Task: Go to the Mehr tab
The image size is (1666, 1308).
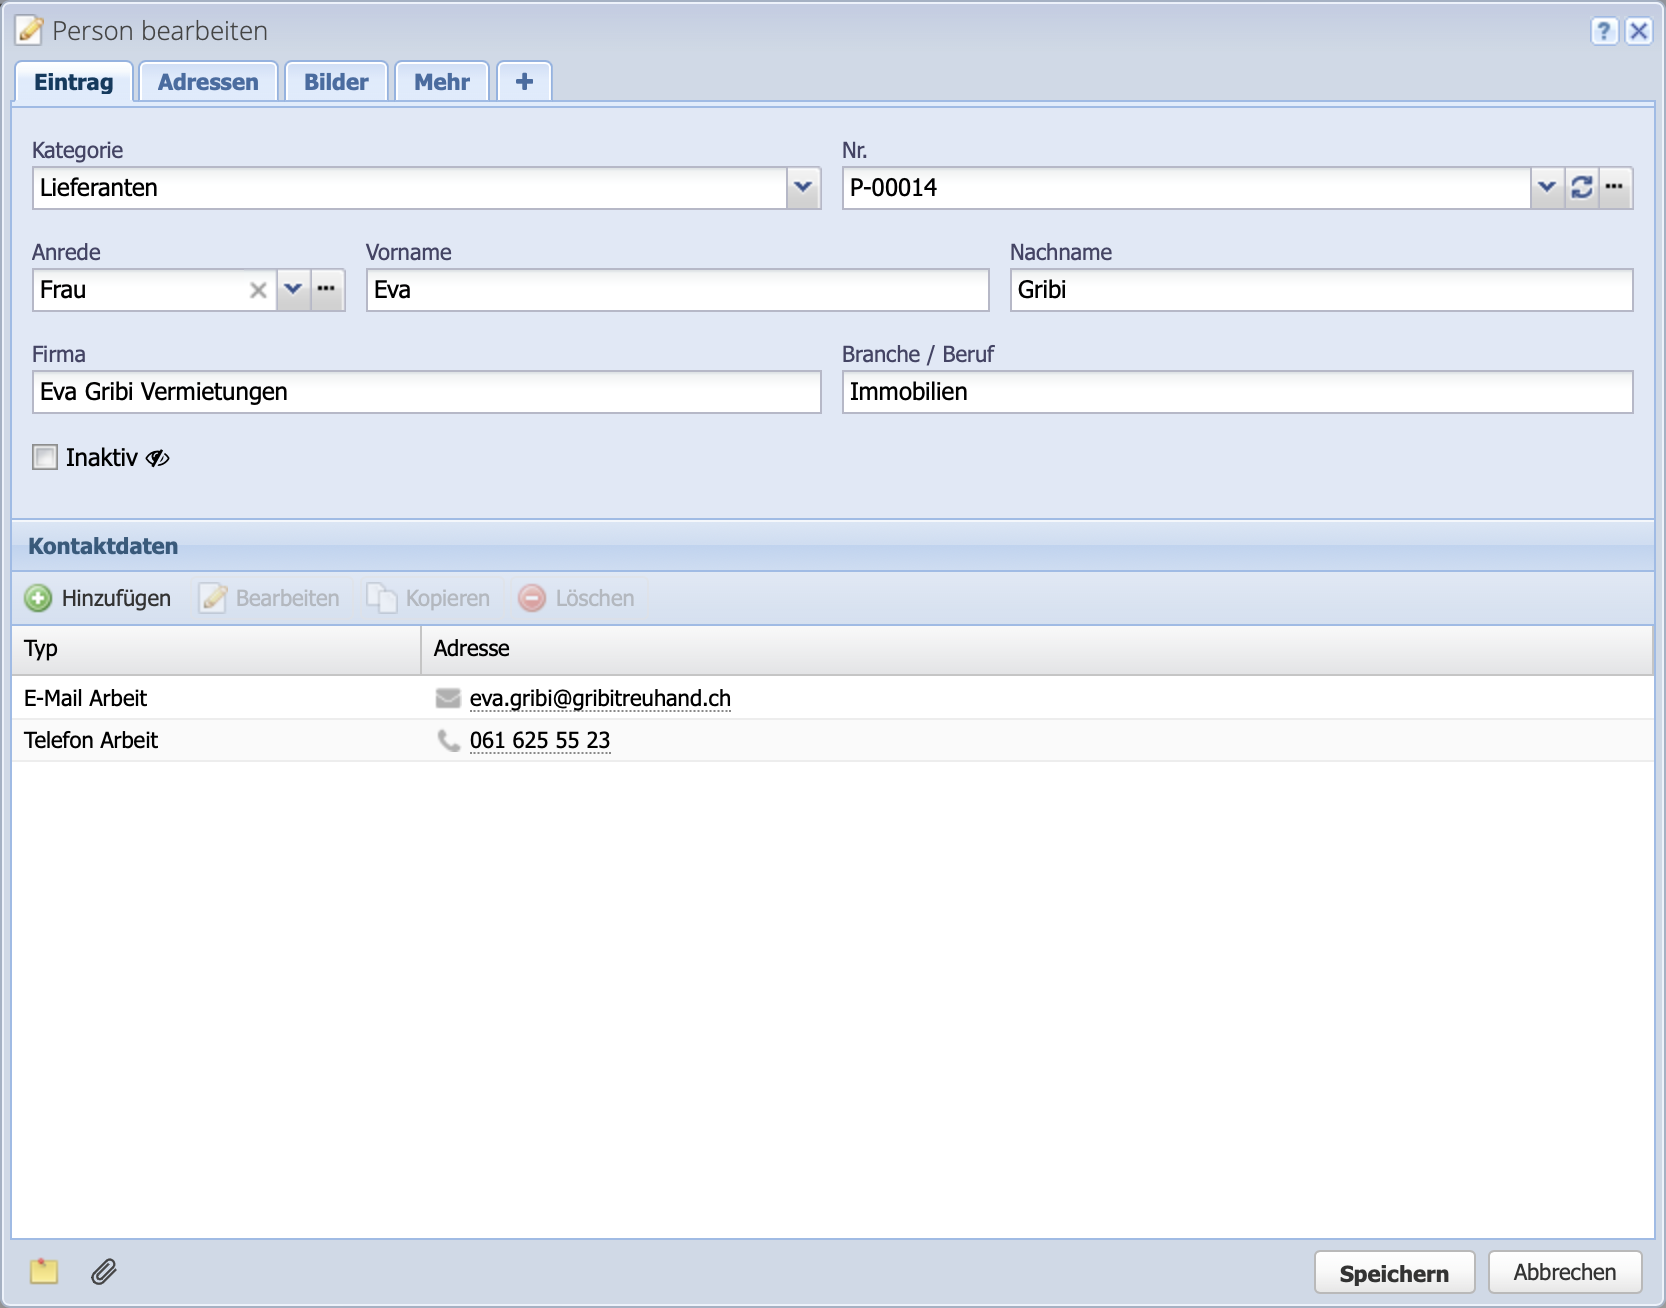Action: click(441, 82)
